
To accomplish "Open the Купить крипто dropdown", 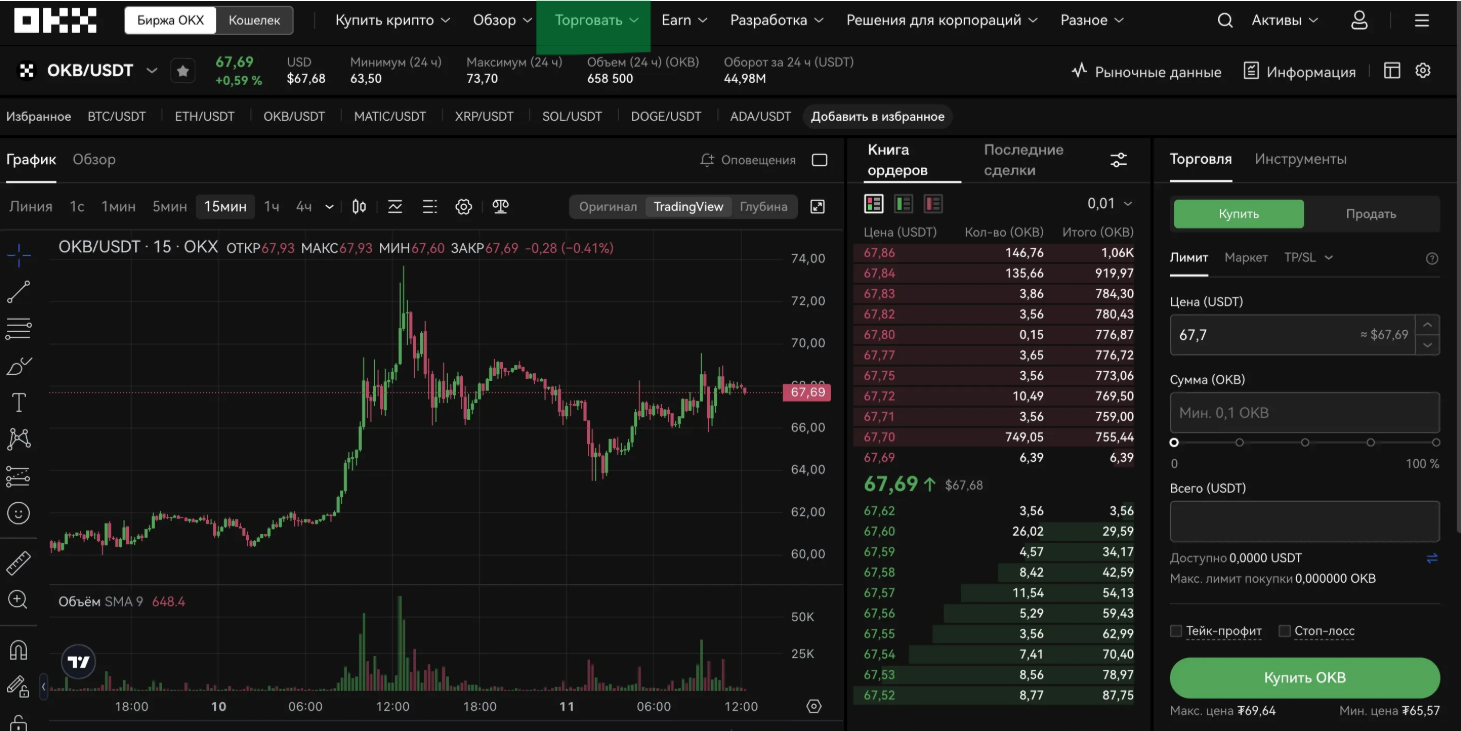I will (x=392, y=20).
